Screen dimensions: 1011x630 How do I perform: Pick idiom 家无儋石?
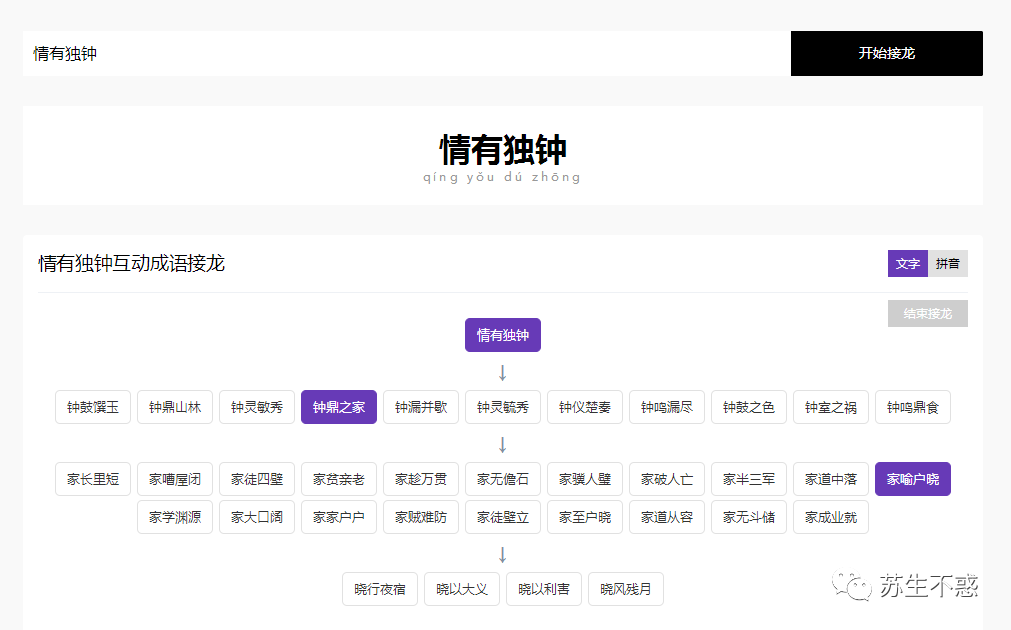pos(503,479)
